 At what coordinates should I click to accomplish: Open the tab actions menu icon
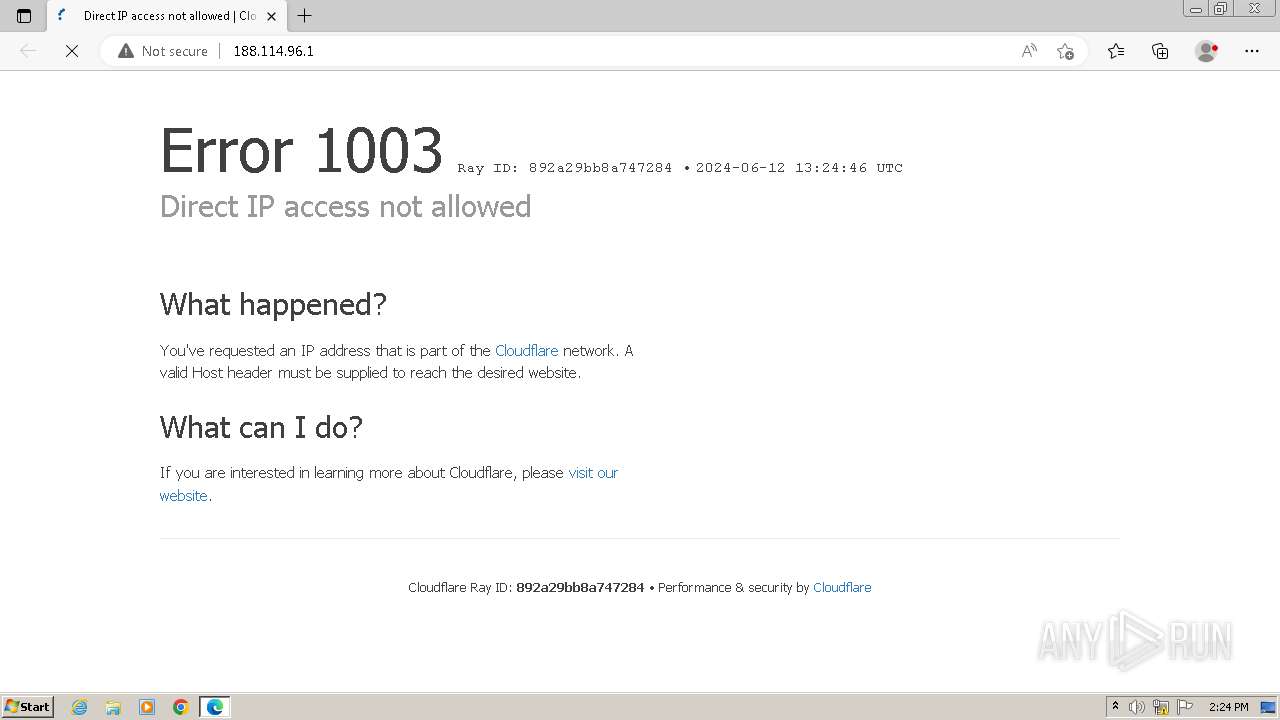pyautogui.click(x=24, y=16)
